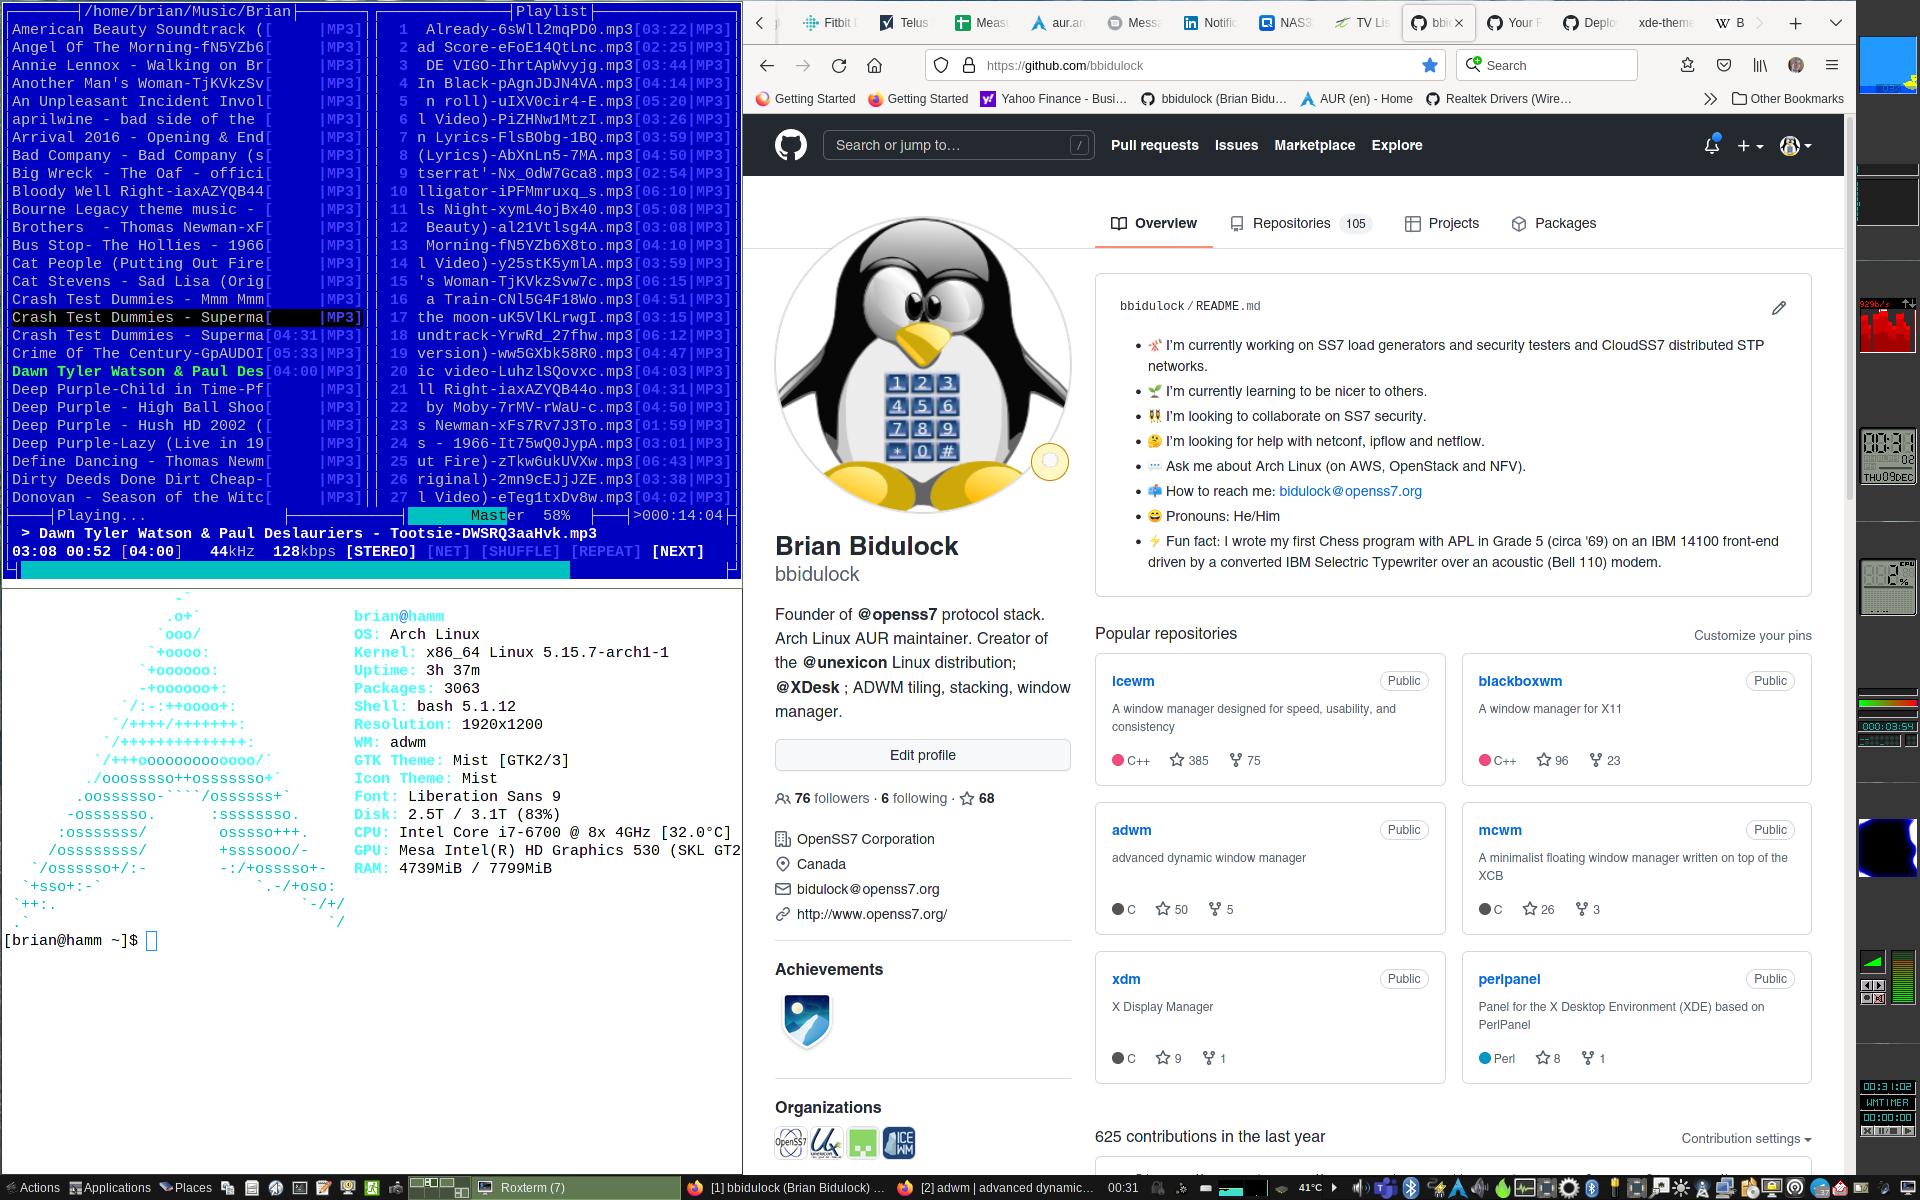Screen dimensions: 1920x1200
Task: Open the user avatar dropdown menu
Action: click(x=1795, y=145)
